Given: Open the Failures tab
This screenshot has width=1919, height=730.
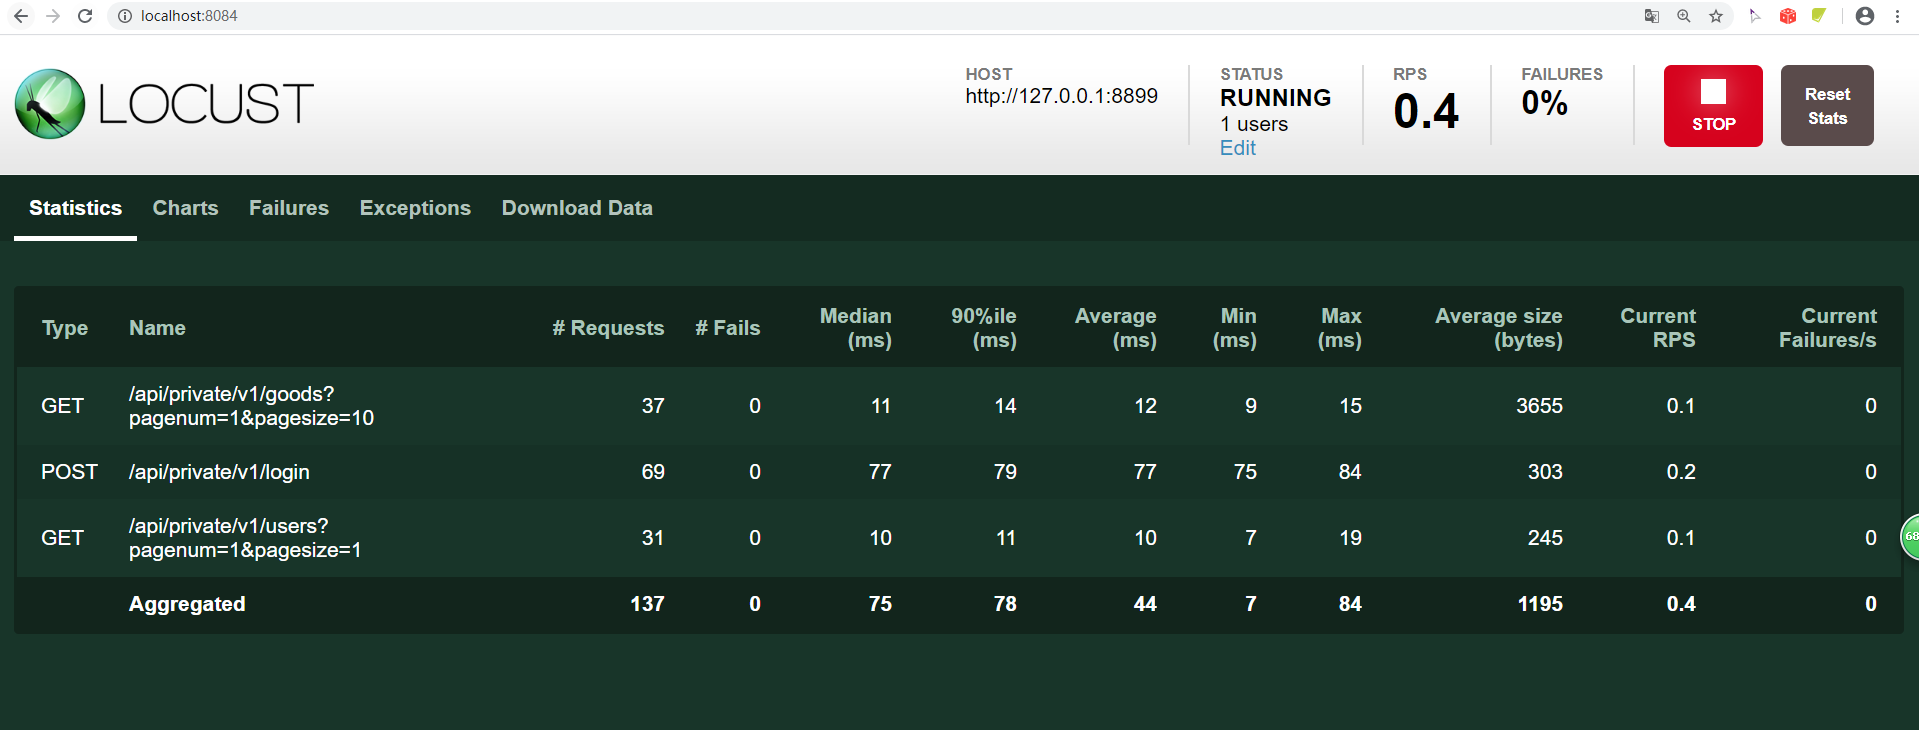Looking at the screenshot, I should tap(288, 208).
